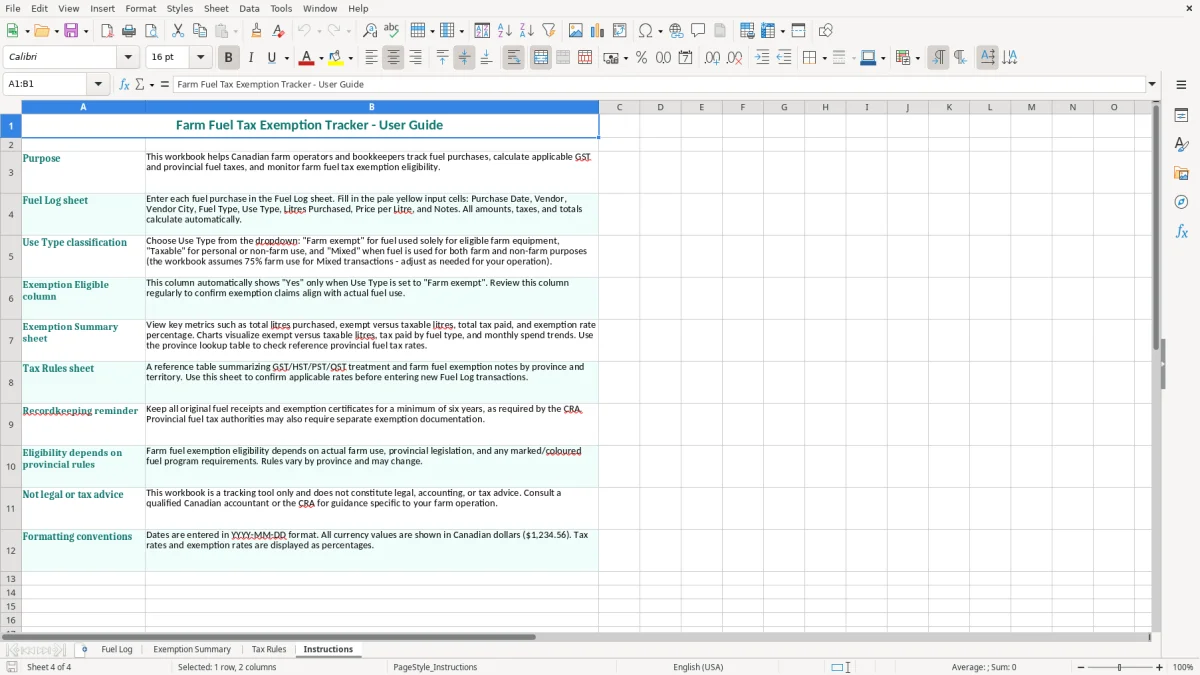Screen dimensions: 1200x675
Task: Sort ascending with A-Z icon
Action: 505,31
